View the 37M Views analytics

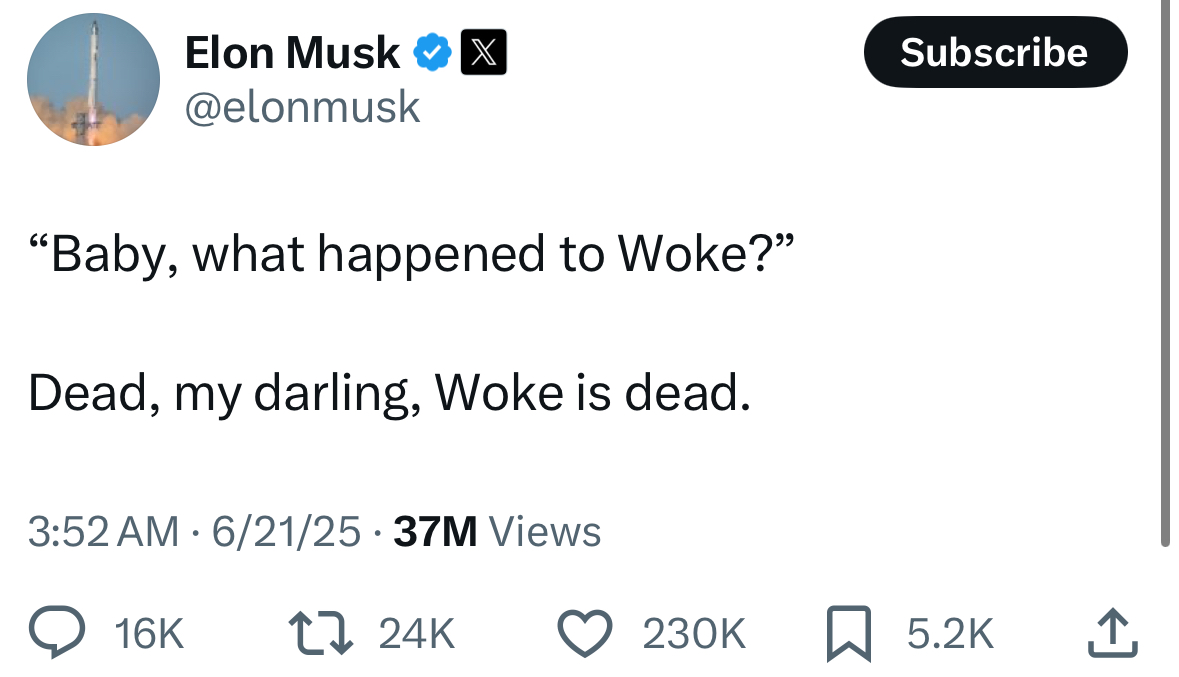click(x=497, y=532)
